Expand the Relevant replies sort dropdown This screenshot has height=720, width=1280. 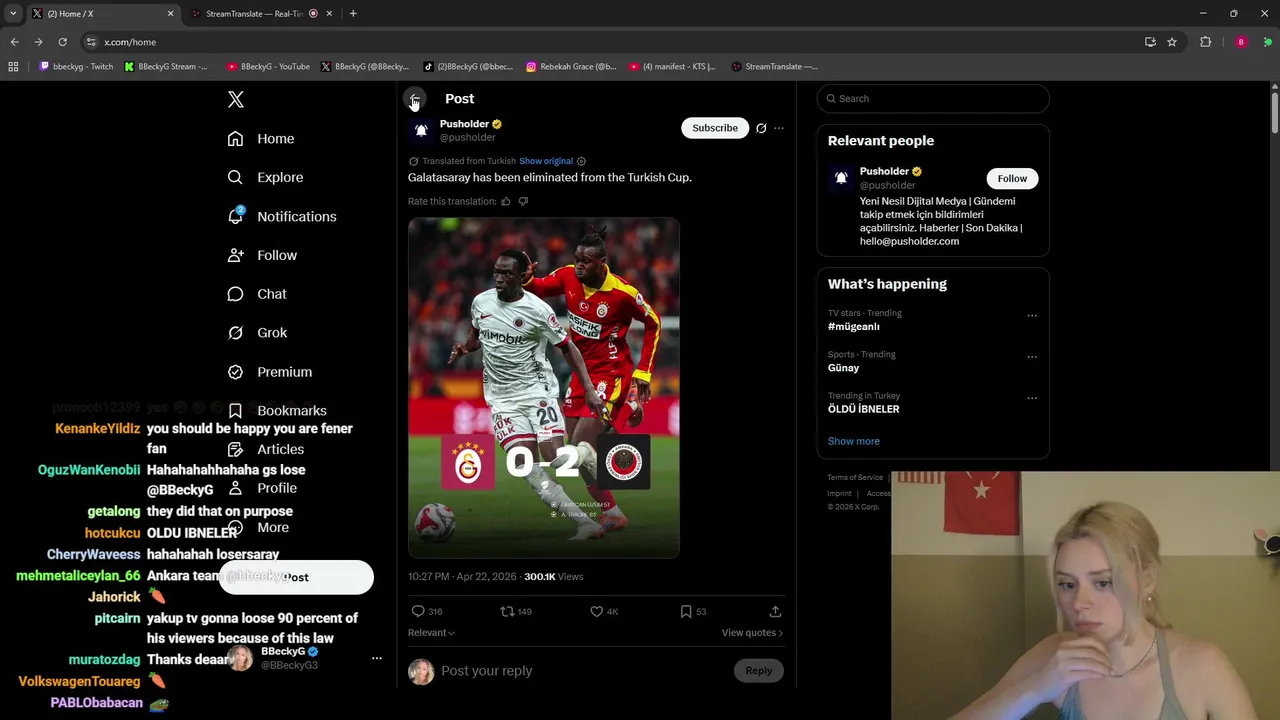(431, 633)
